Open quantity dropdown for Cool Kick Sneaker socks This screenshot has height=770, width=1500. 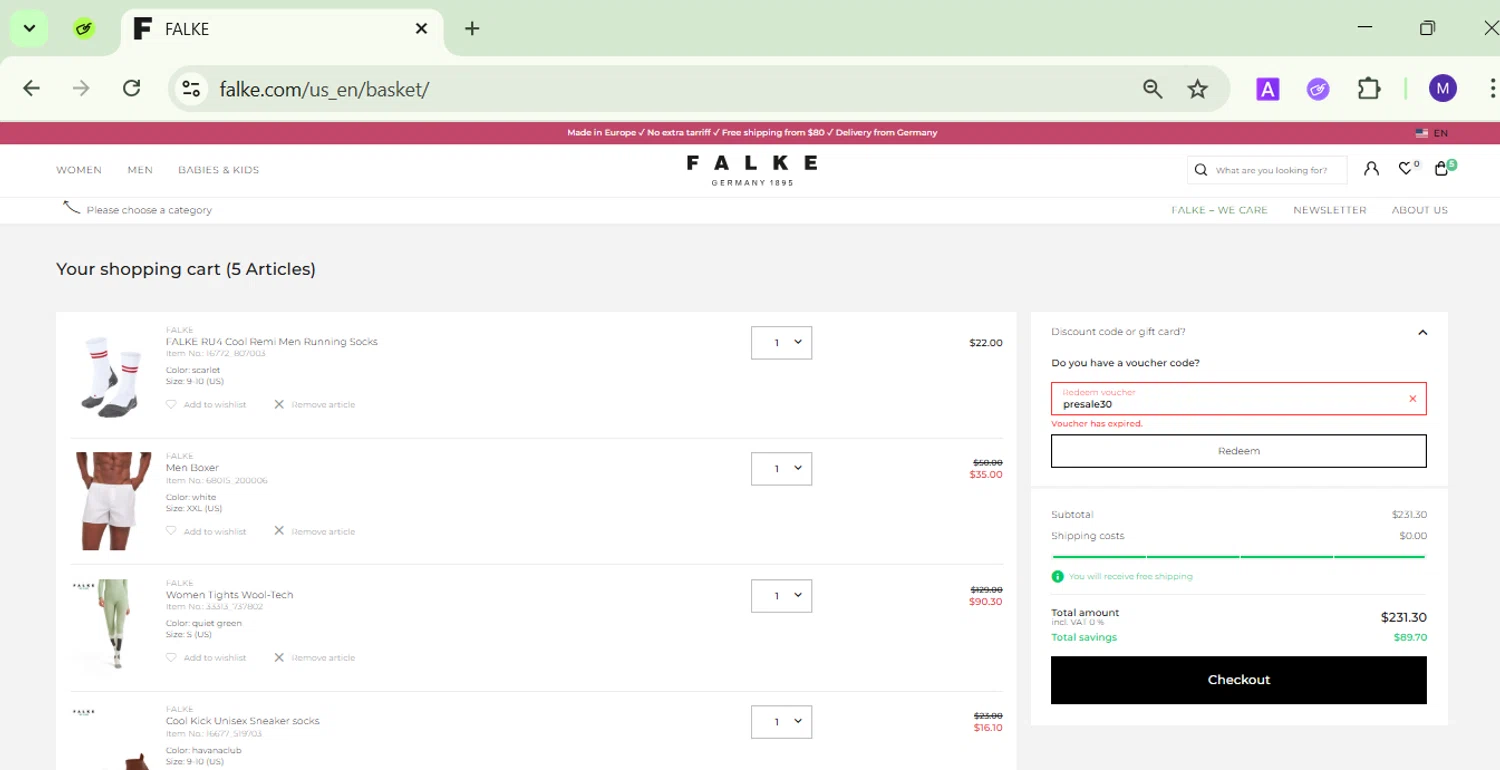click(781, 722)
